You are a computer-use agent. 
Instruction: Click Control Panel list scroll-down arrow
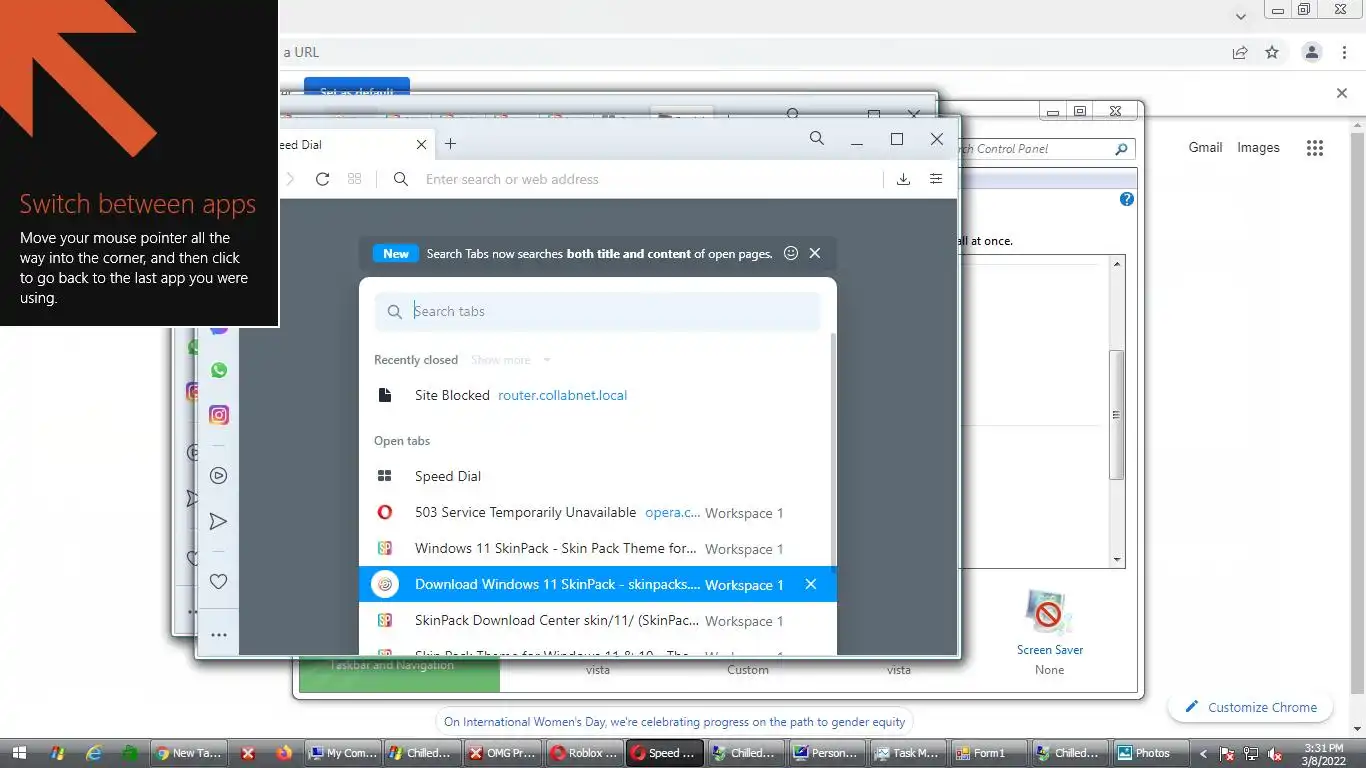pyautogui.click(x=1117, y=560)
